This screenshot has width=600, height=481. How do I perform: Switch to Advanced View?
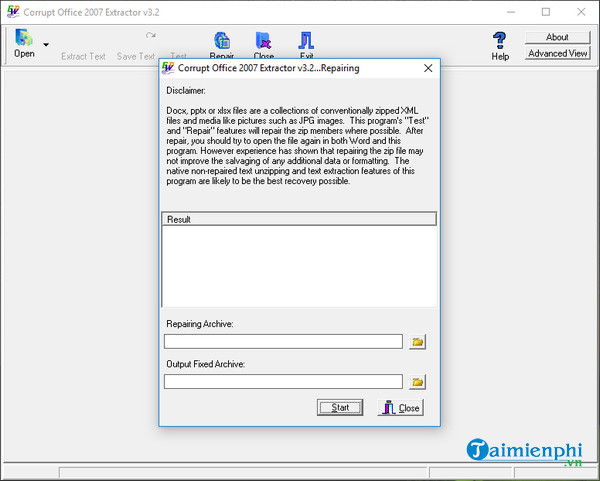coord(557,53)
